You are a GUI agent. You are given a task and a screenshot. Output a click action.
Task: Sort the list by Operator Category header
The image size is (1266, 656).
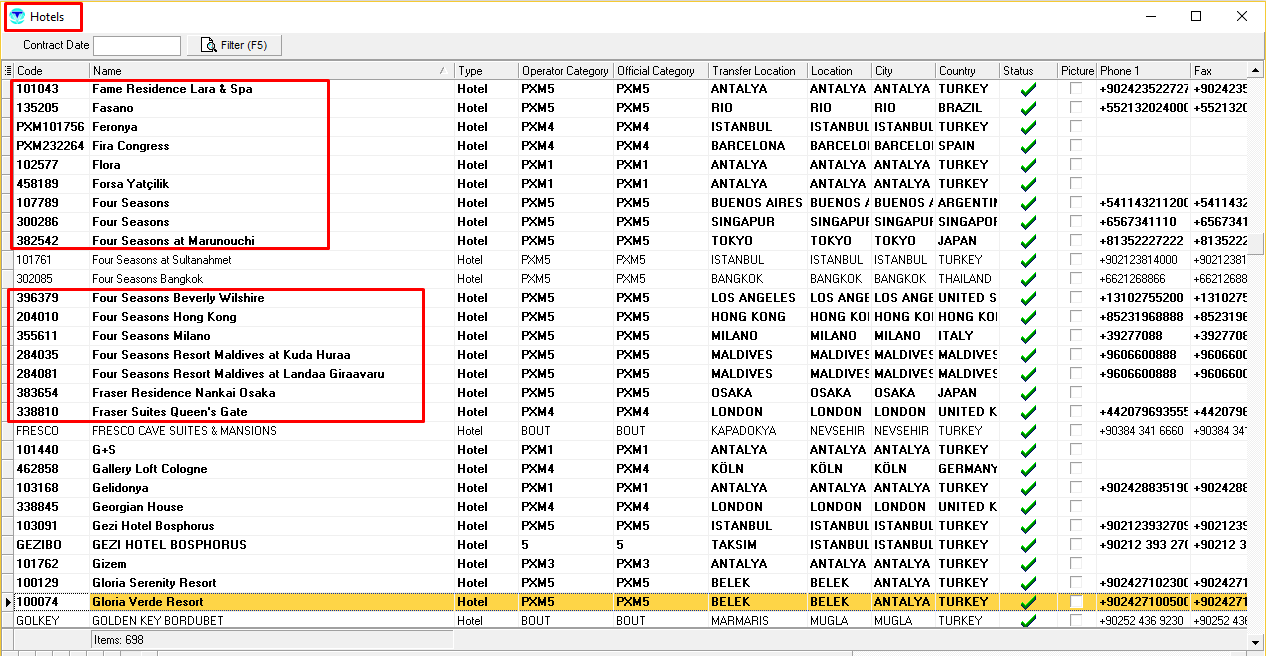(x=564, y=71)
